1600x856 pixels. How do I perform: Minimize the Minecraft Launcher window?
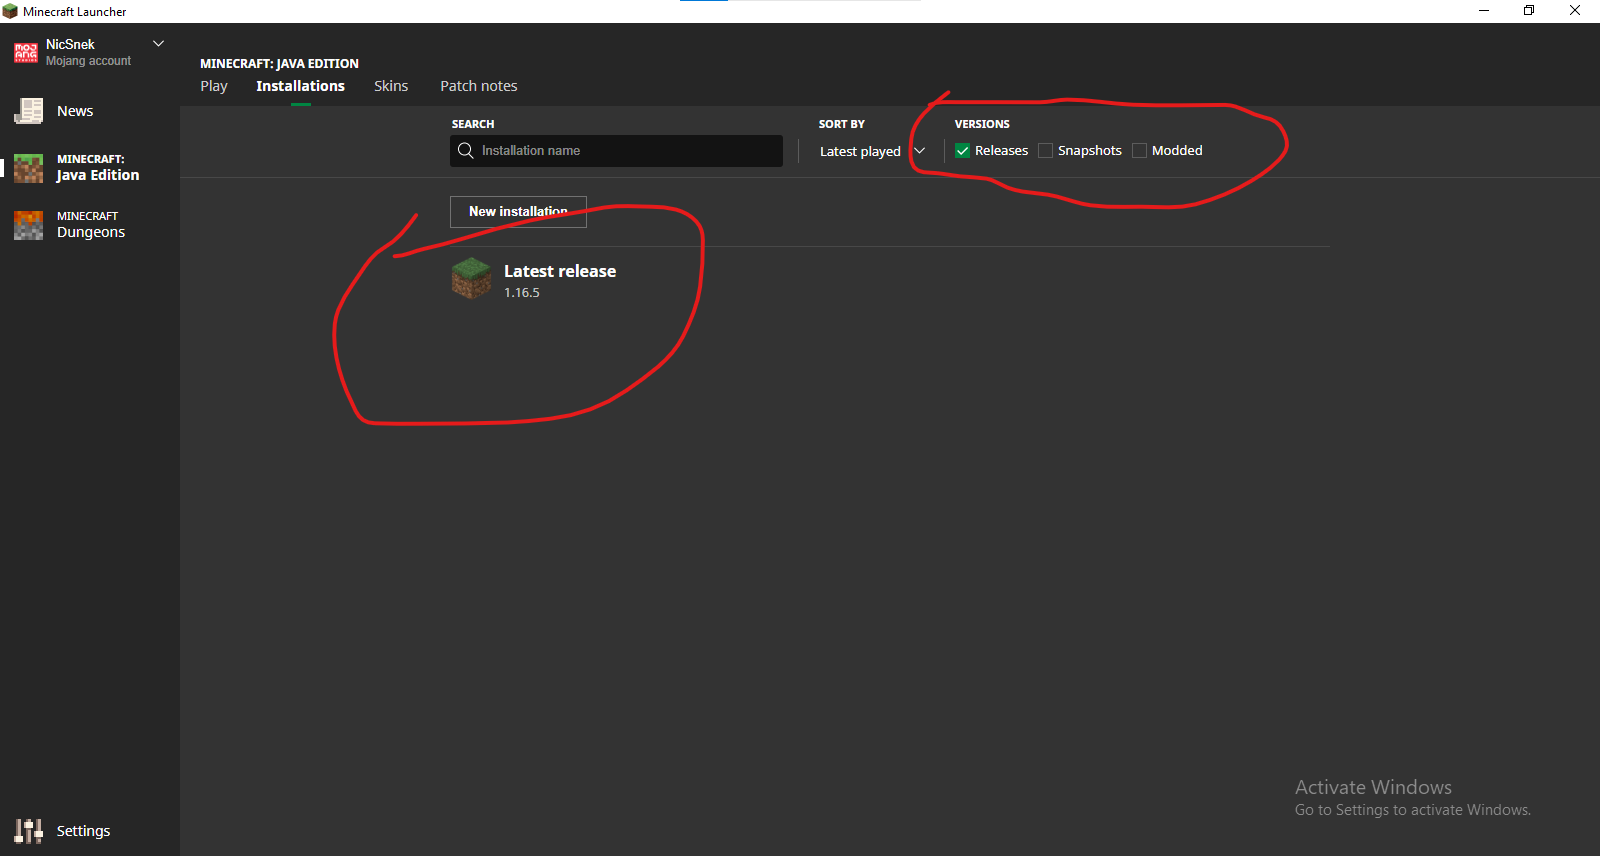click(x=1484, y=11)
